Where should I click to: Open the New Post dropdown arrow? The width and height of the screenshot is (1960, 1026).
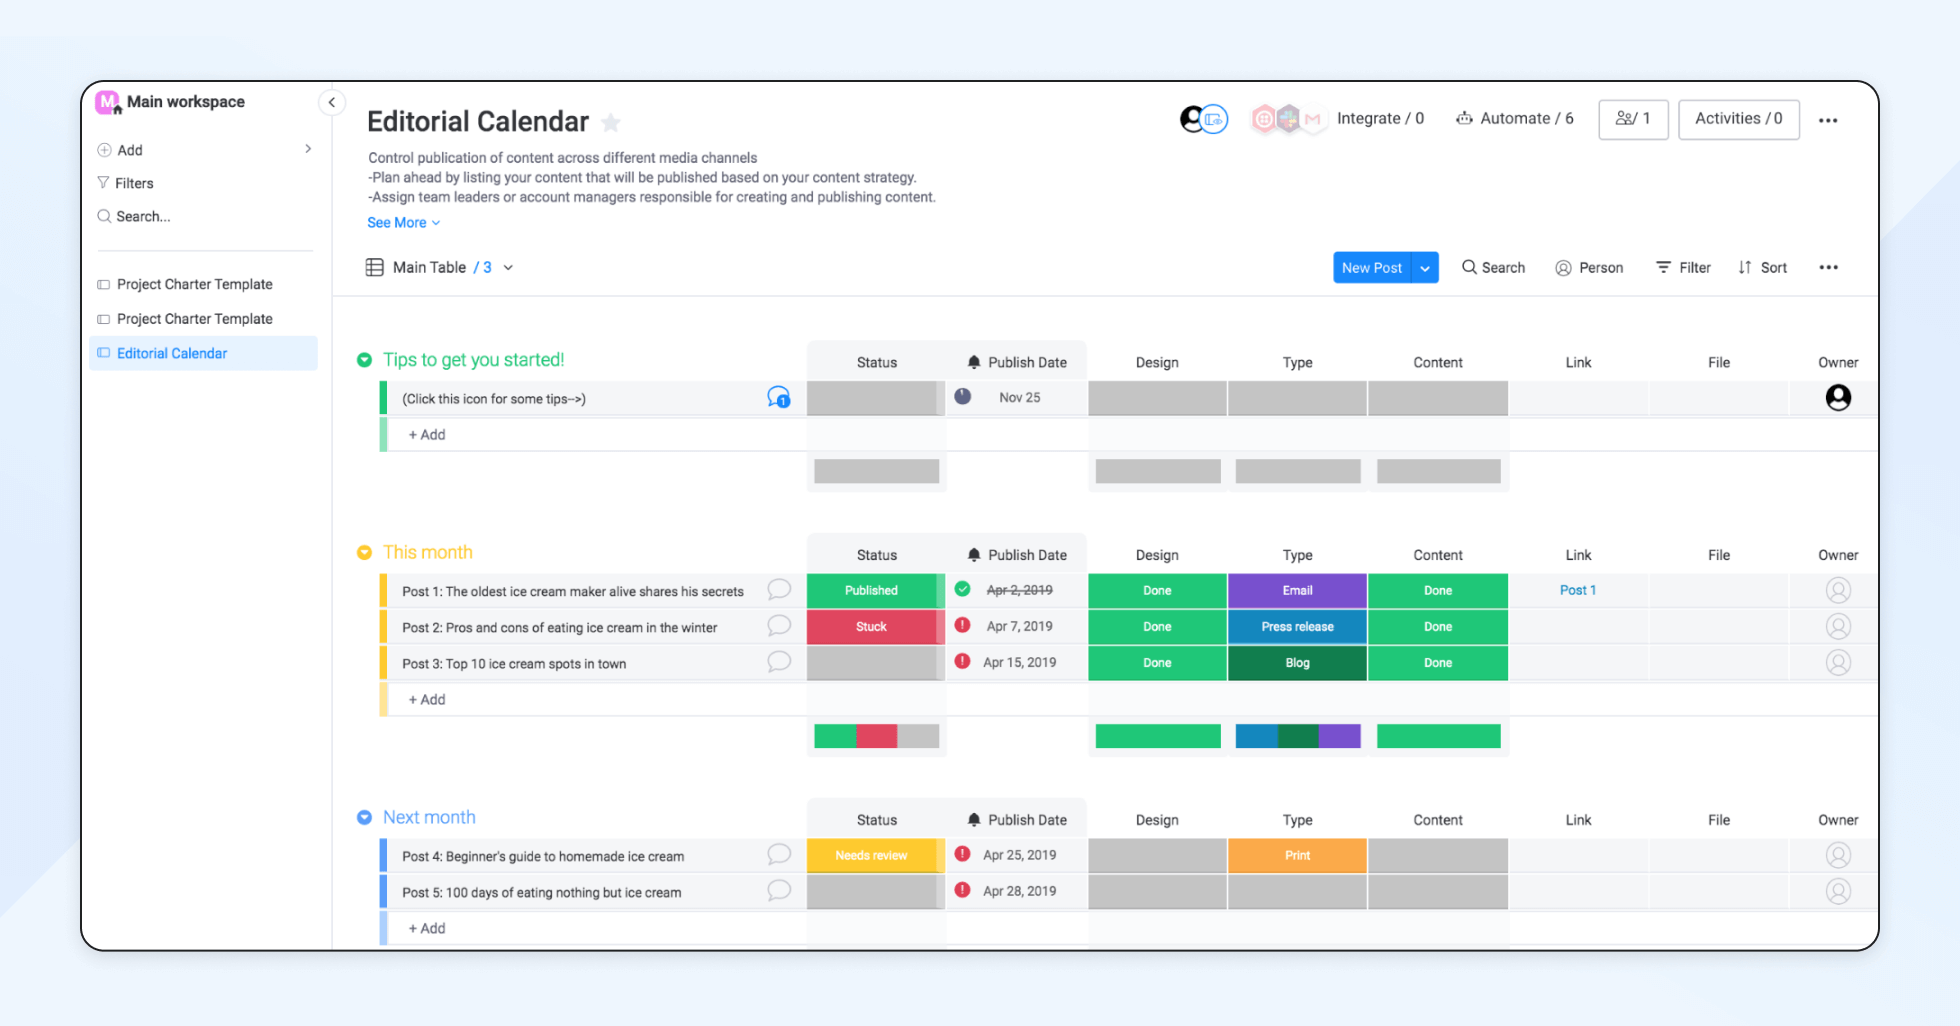pos(1425,268)
